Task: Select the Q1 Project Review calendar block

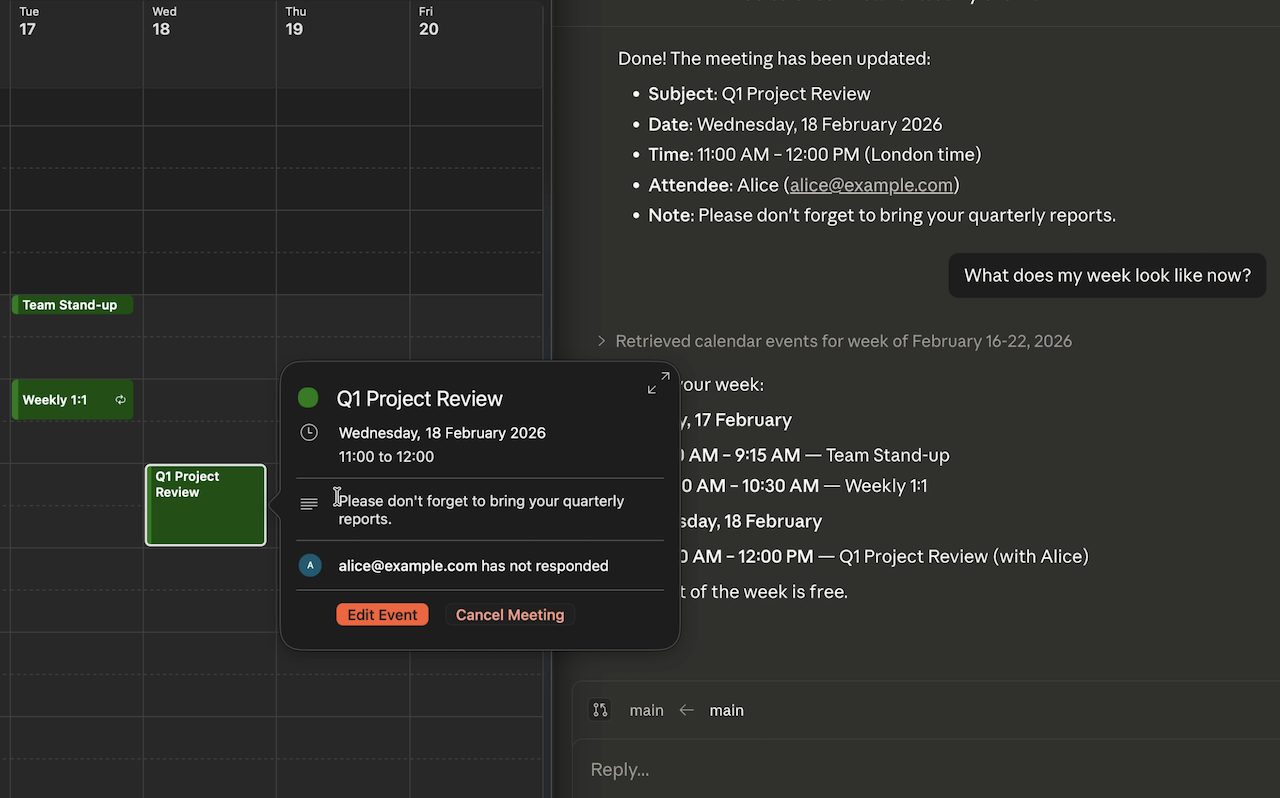Action: 205,505
